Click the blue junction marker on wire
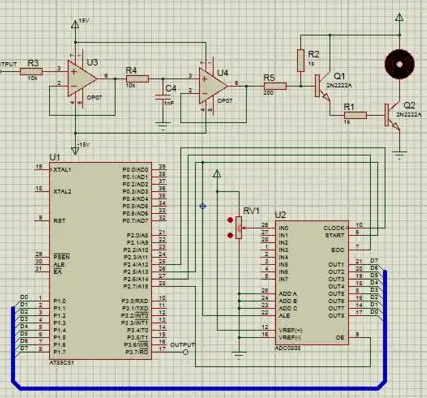The height and width of the screenshot is (398, 427). click(x=202, y=206)
